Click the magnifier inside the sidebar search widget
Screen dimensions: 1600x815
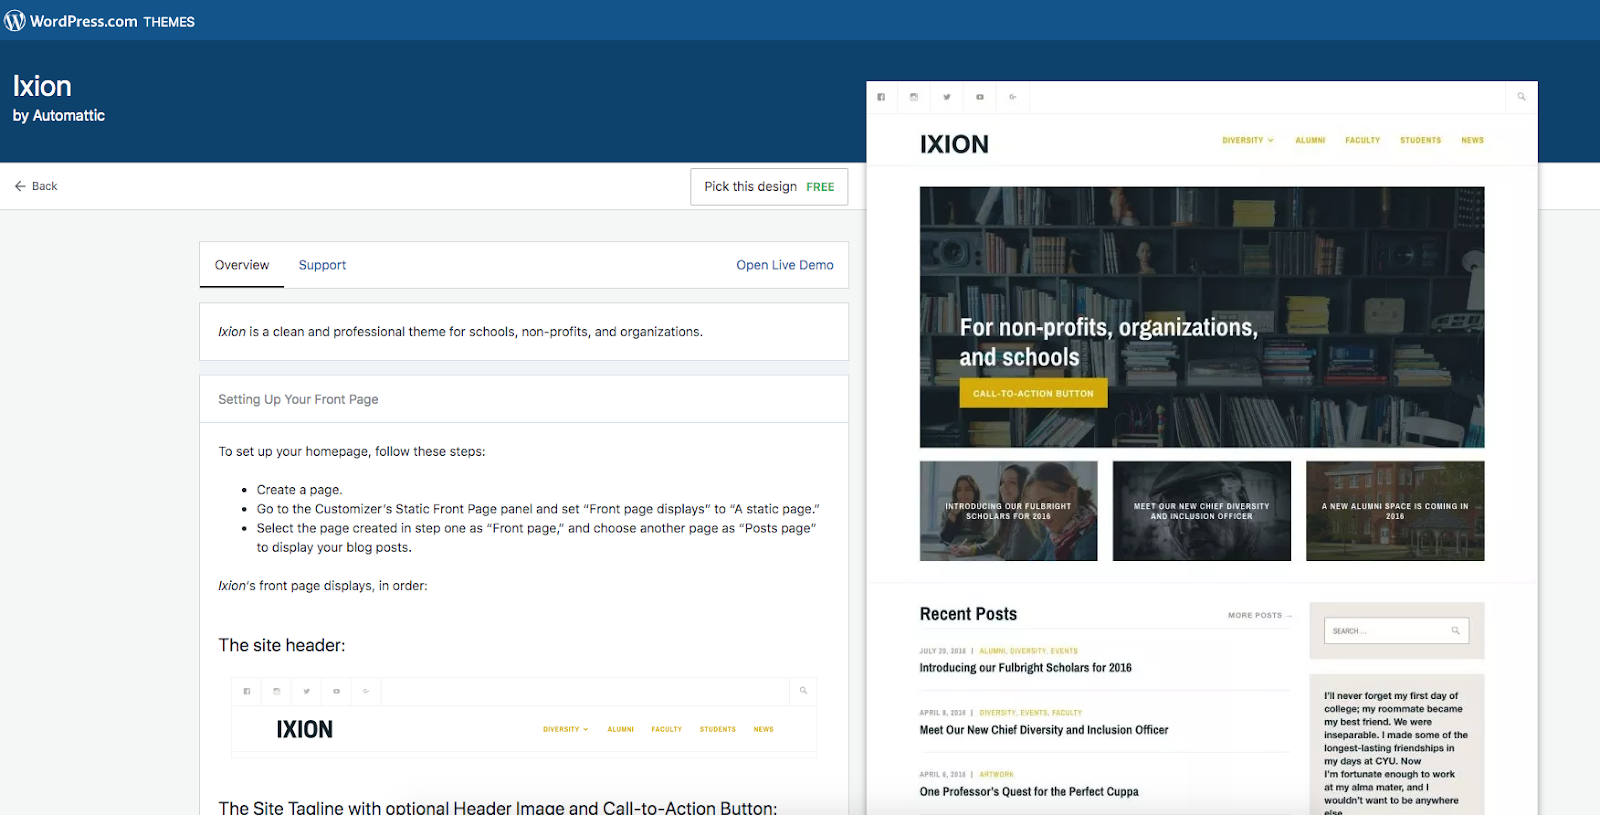[1456, 631]
